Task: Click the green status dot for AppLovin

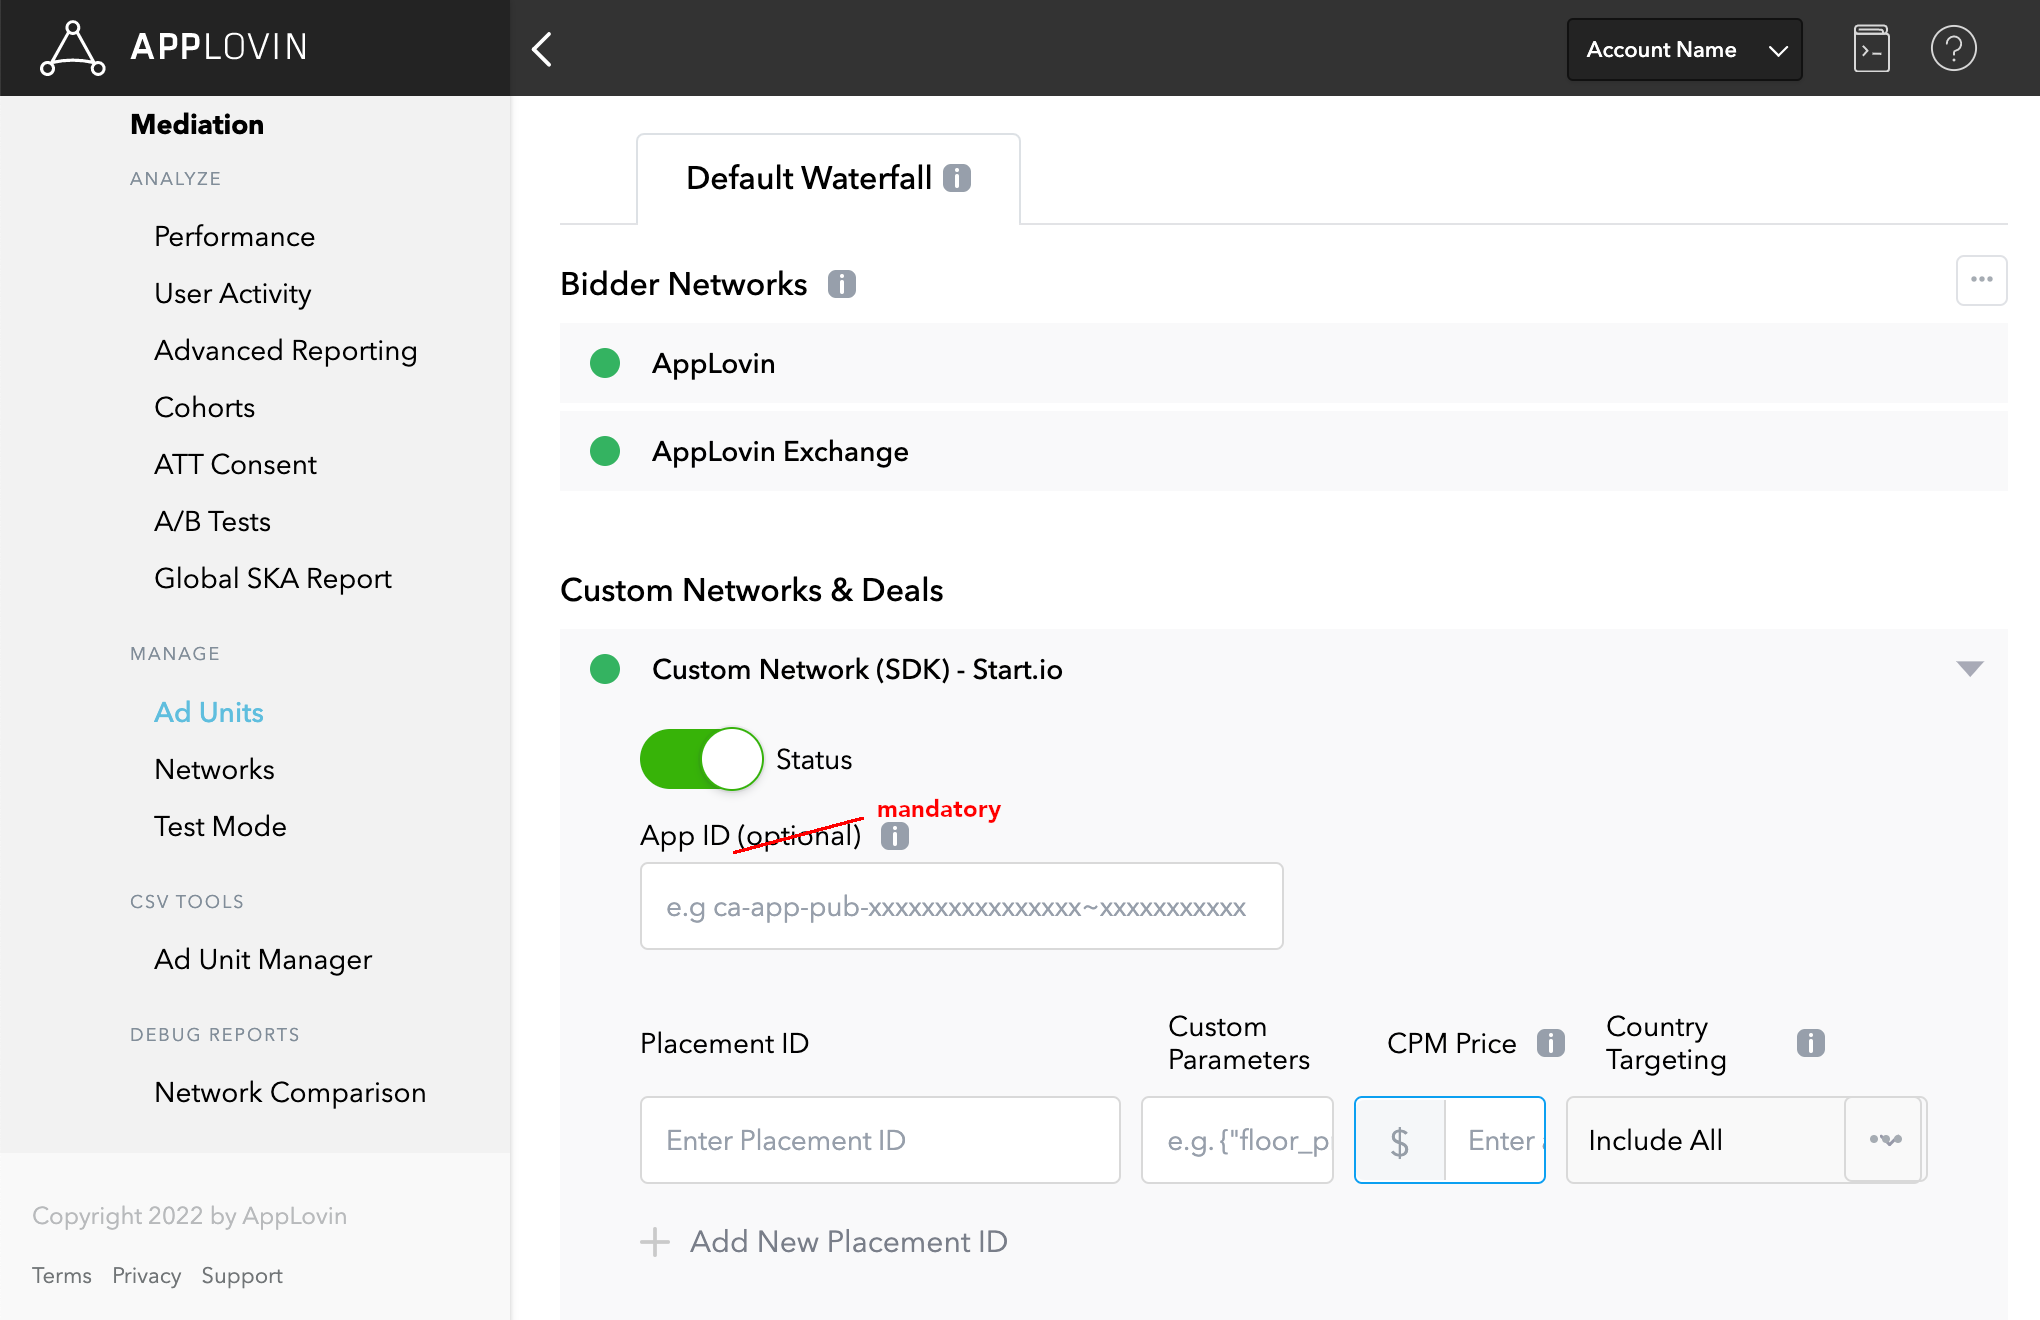Action: tap(605, 363)
